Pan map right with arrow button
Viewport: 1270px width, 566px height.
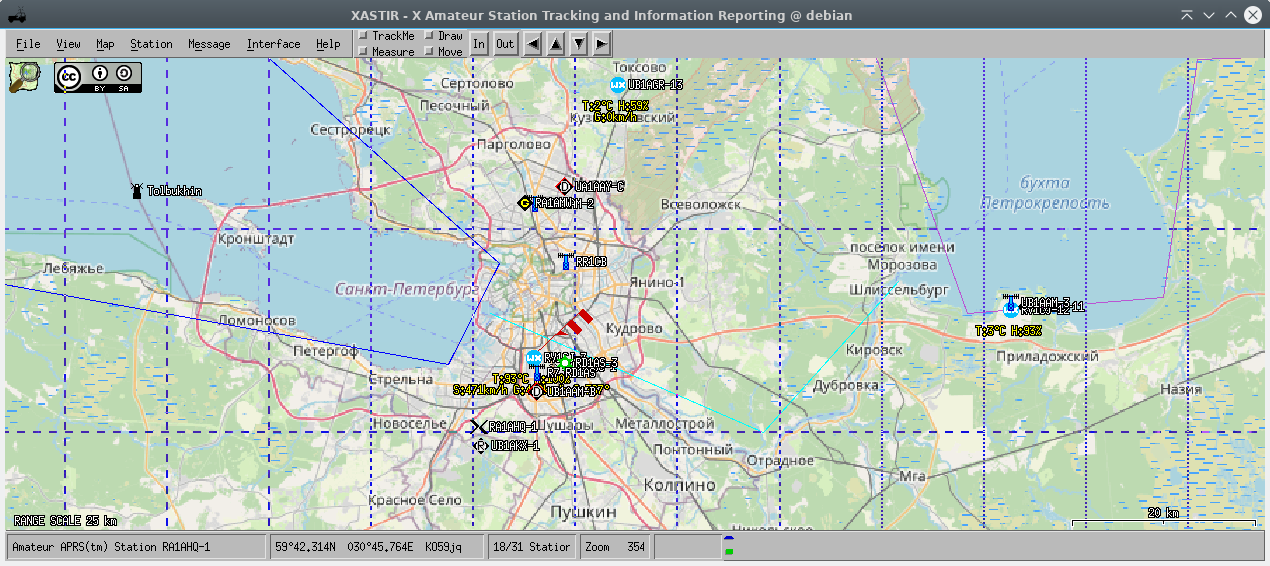point(602,43)
